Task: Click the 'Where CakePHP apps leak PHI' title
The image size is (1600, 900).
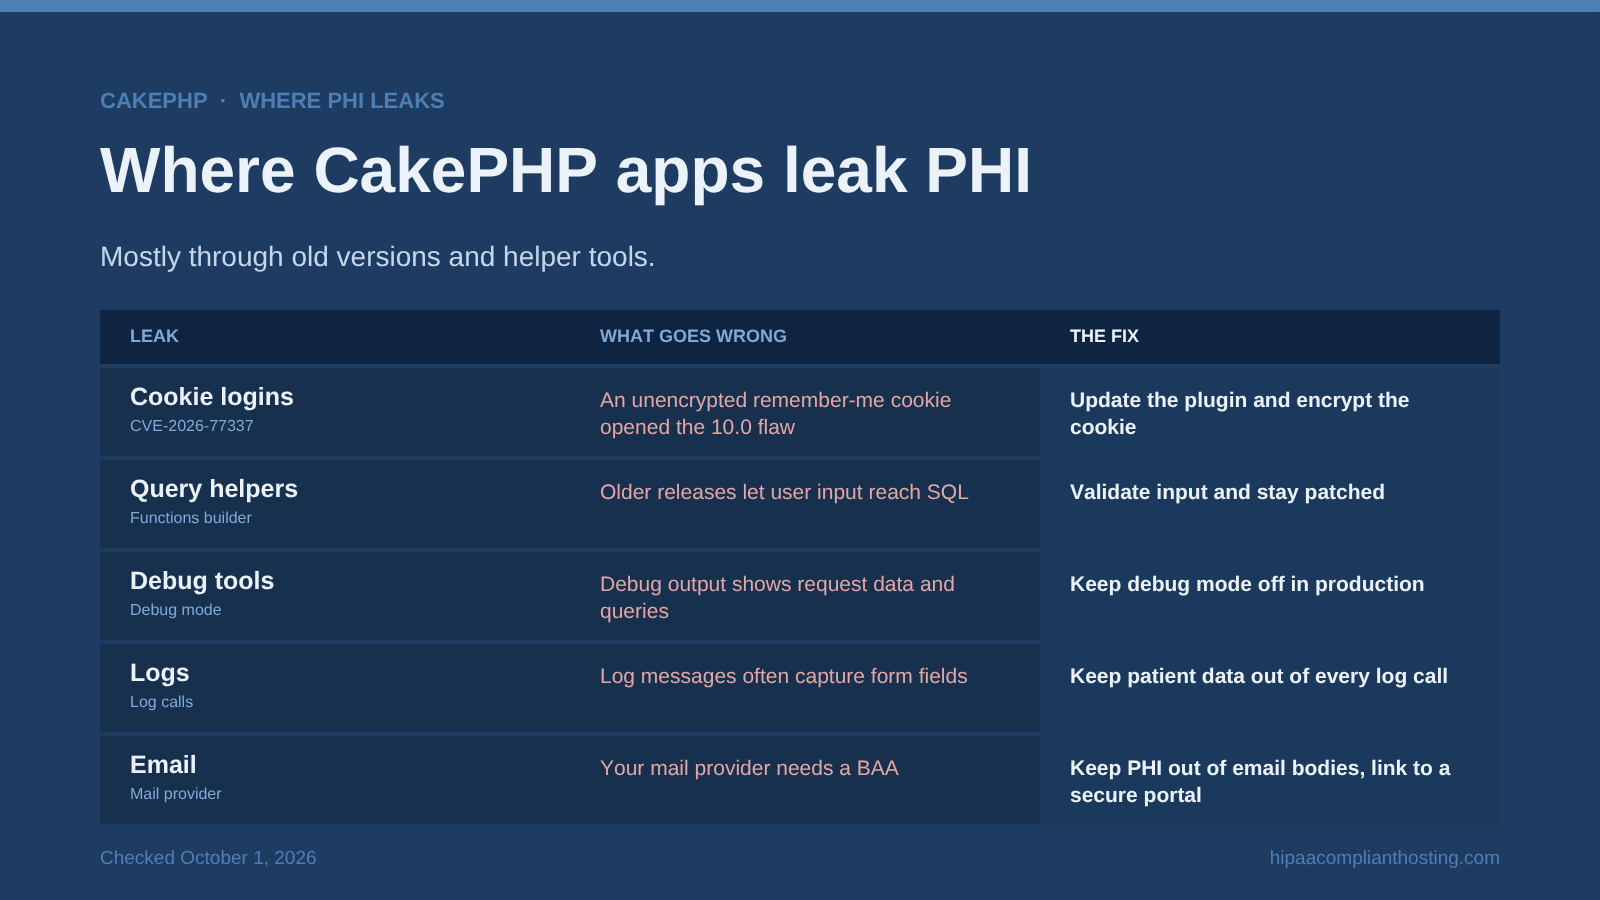Action: 565,170
